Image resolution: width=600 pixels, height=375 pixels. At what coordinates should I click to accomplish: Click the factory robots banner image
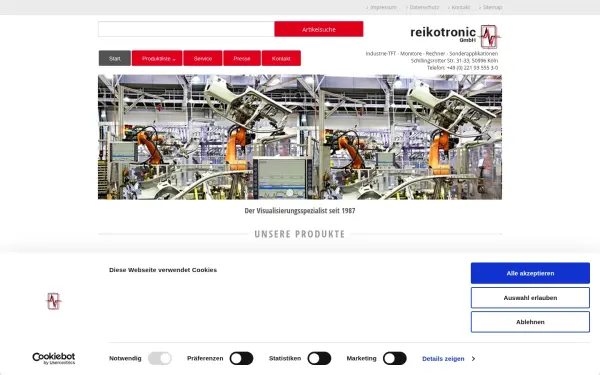click(300, 137)
